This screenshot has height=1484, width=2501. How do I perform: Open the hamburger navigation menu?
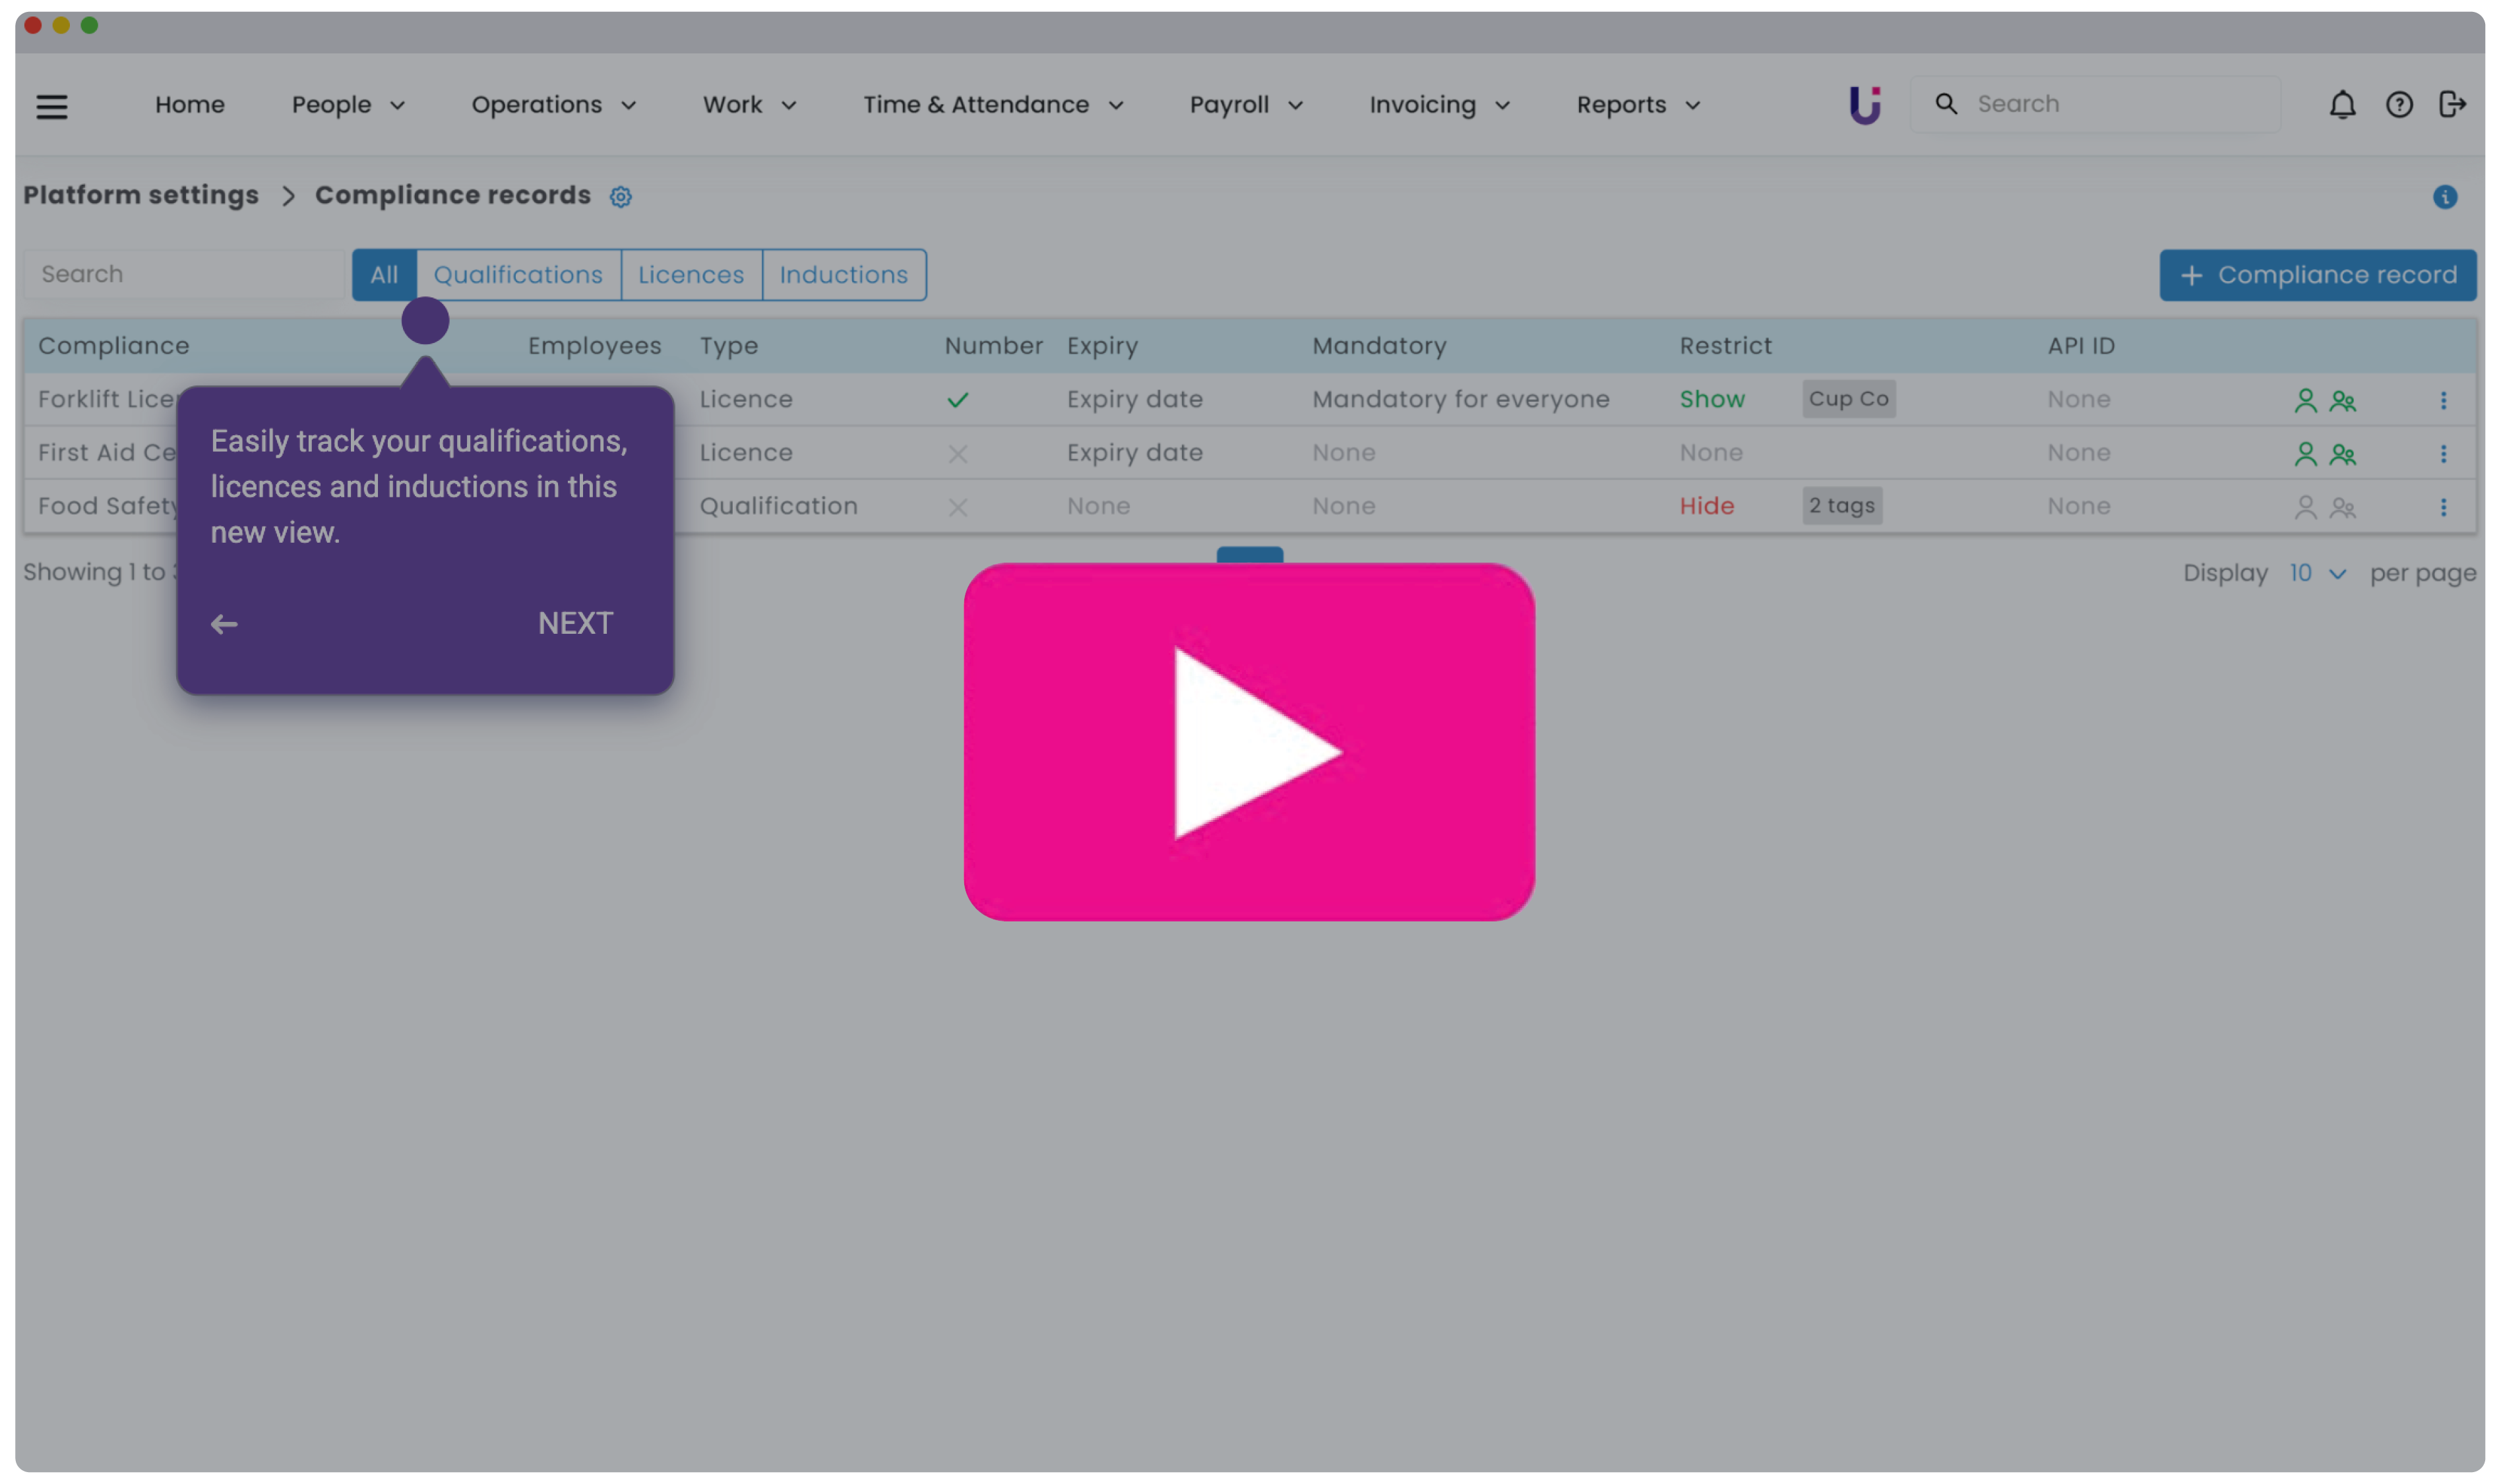click(x=52, y=106)
